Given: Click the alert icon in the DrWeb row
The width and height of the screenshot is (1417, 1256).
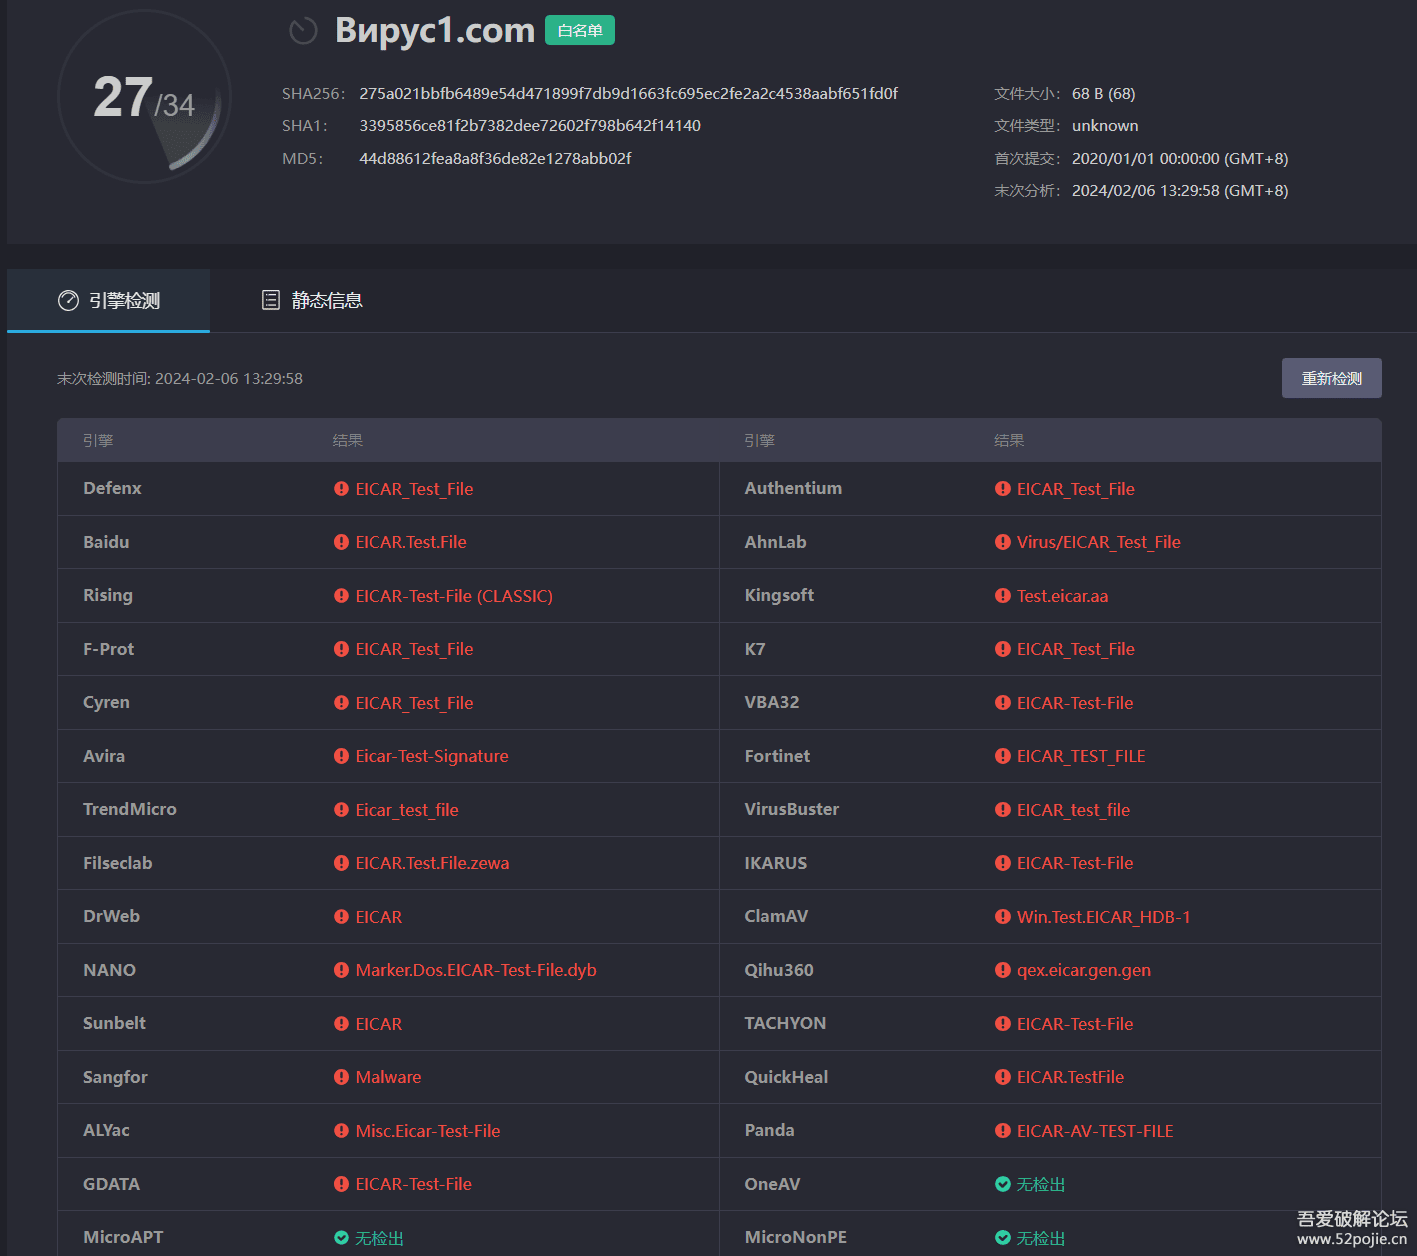Looking at the screenshot, I should 342,917.
